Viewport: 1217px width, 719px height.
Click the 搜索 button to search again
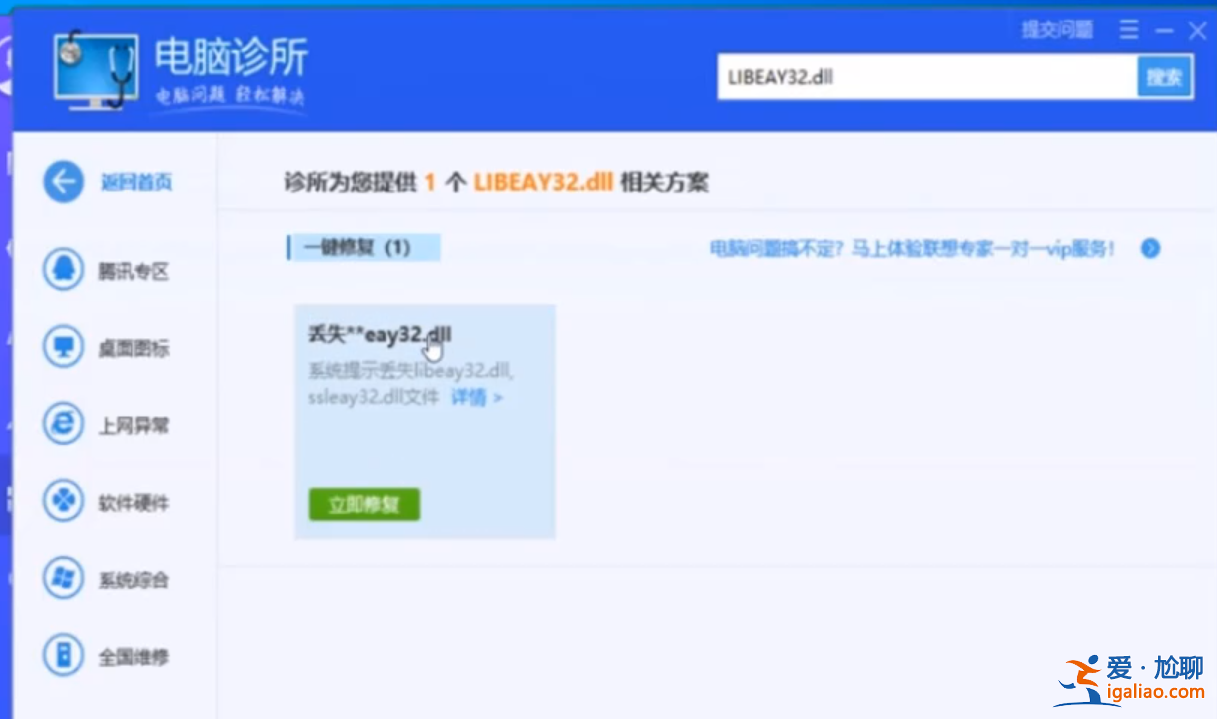1166,77
